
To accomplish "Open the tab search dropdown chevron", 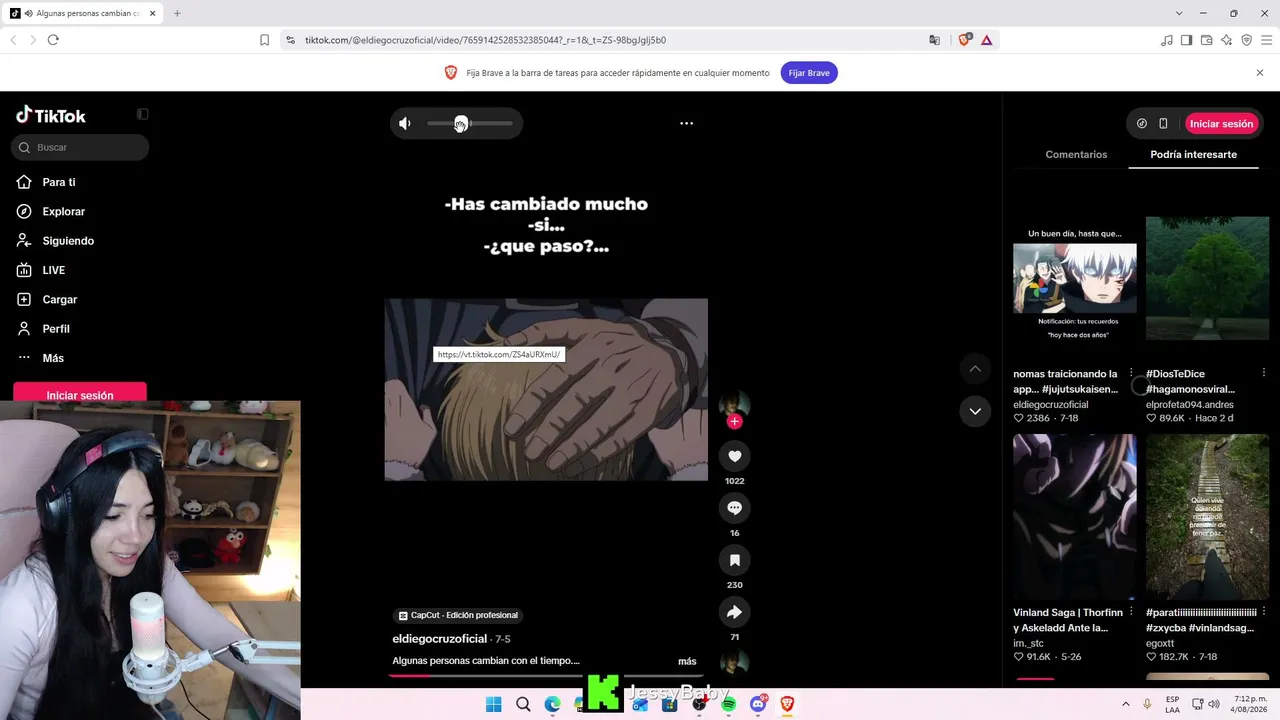I will pos(1179,13).
